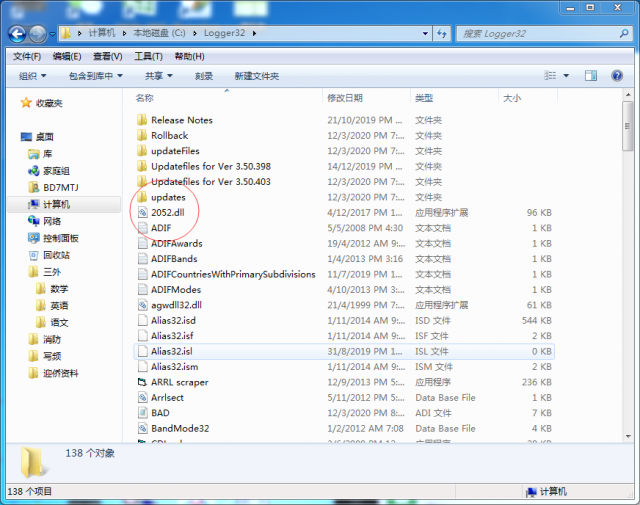Screen dimensions: 640x505
Task: Open the 编辑(E) menu
Action: click(67, 56)
